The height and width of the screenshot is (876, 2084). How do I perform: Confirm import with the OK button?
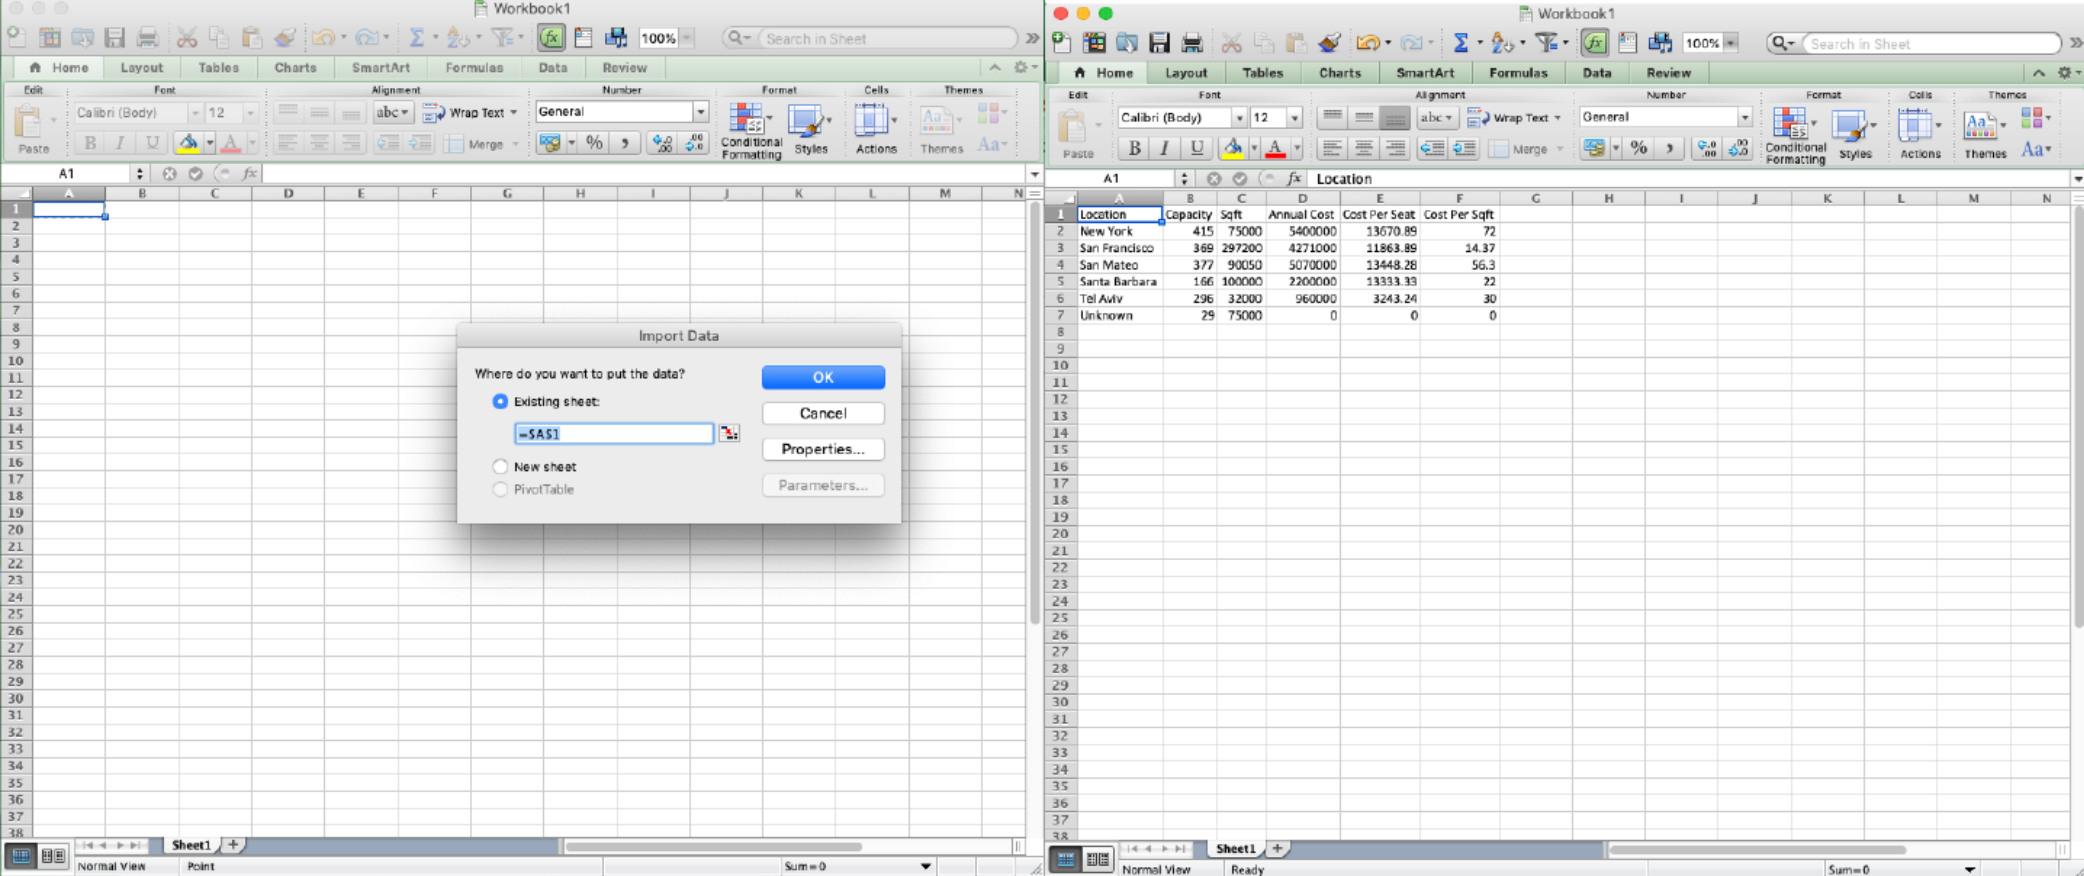(x=823, y=377)
